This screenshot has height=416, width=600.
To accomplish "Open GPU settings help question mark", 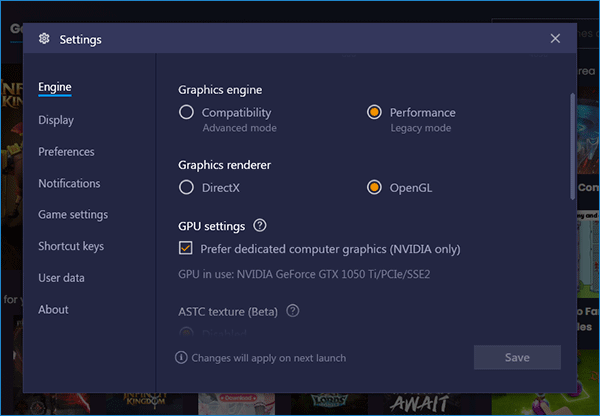I will 260,225.
